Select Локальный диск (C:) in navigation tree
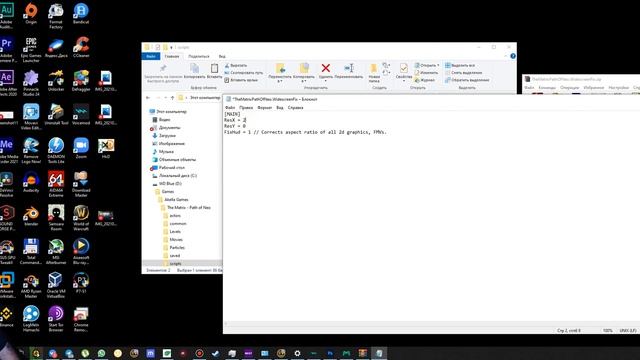The width and height of the screenshot is (640, 360). 175,176
